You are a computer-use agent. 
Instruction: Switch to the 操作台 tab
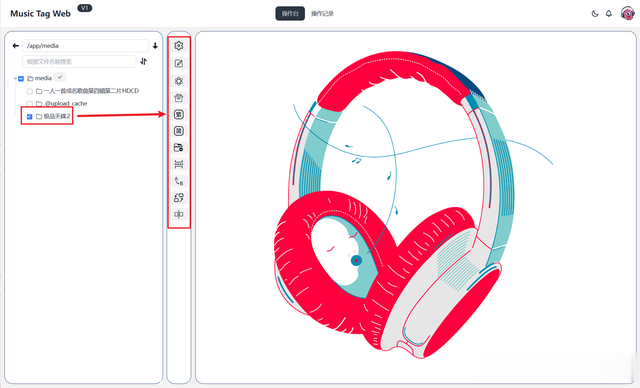(290, 13)
